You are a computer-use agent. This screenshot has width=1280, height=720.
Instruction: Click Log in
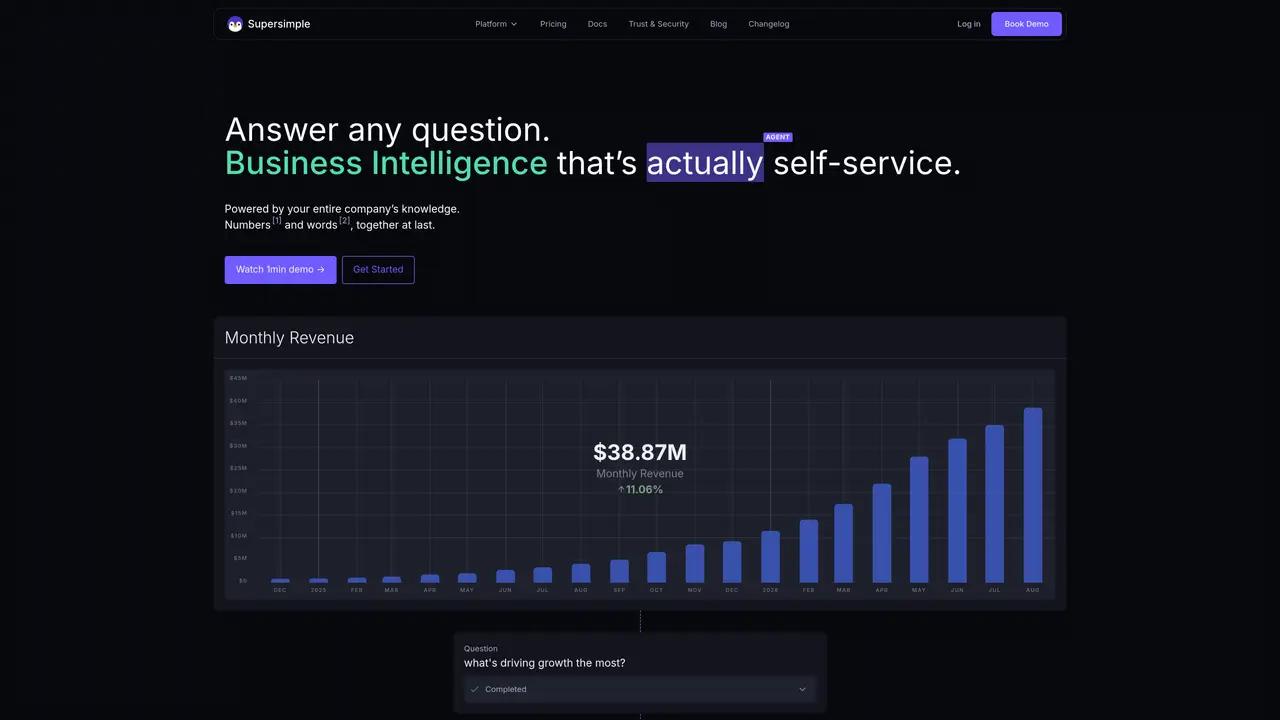point(968,24)
